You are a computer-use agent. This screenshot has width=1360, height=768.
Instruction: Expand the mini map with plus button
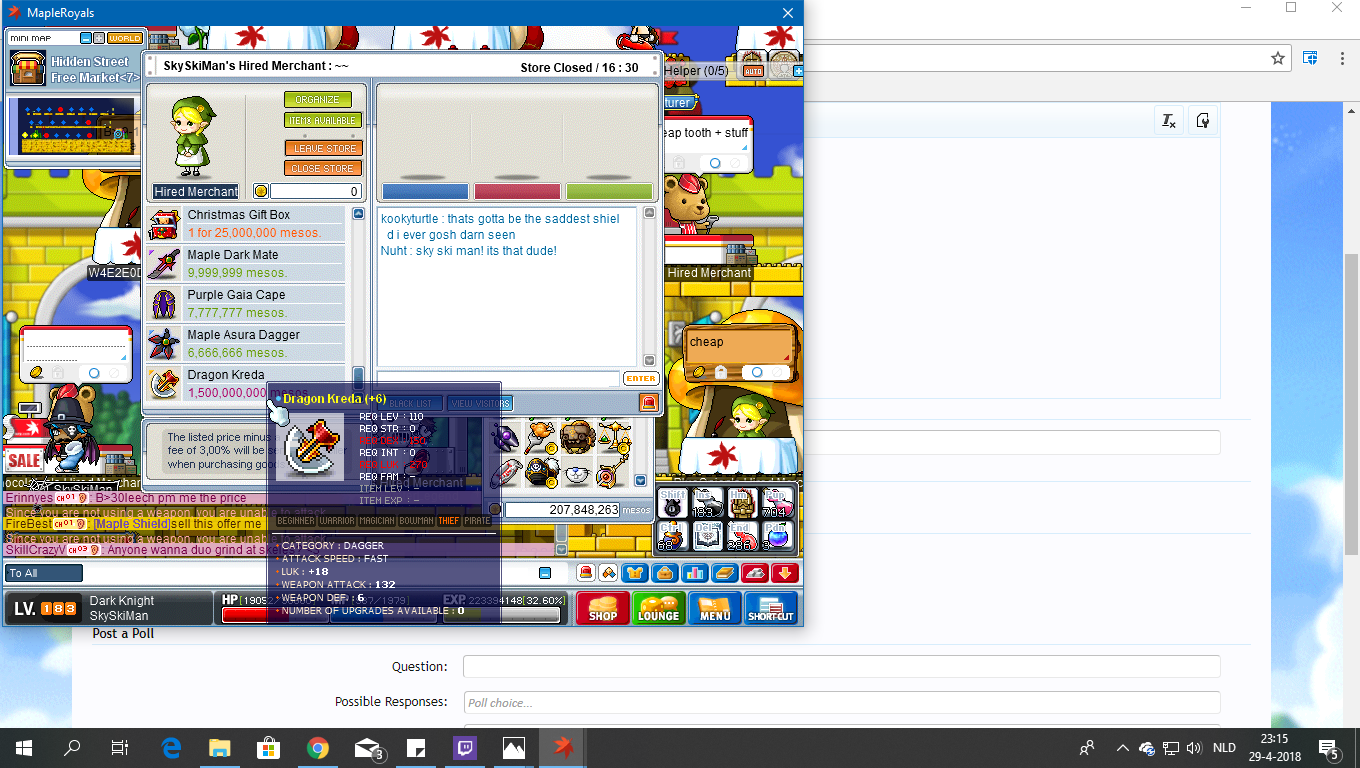pos(99,38)
